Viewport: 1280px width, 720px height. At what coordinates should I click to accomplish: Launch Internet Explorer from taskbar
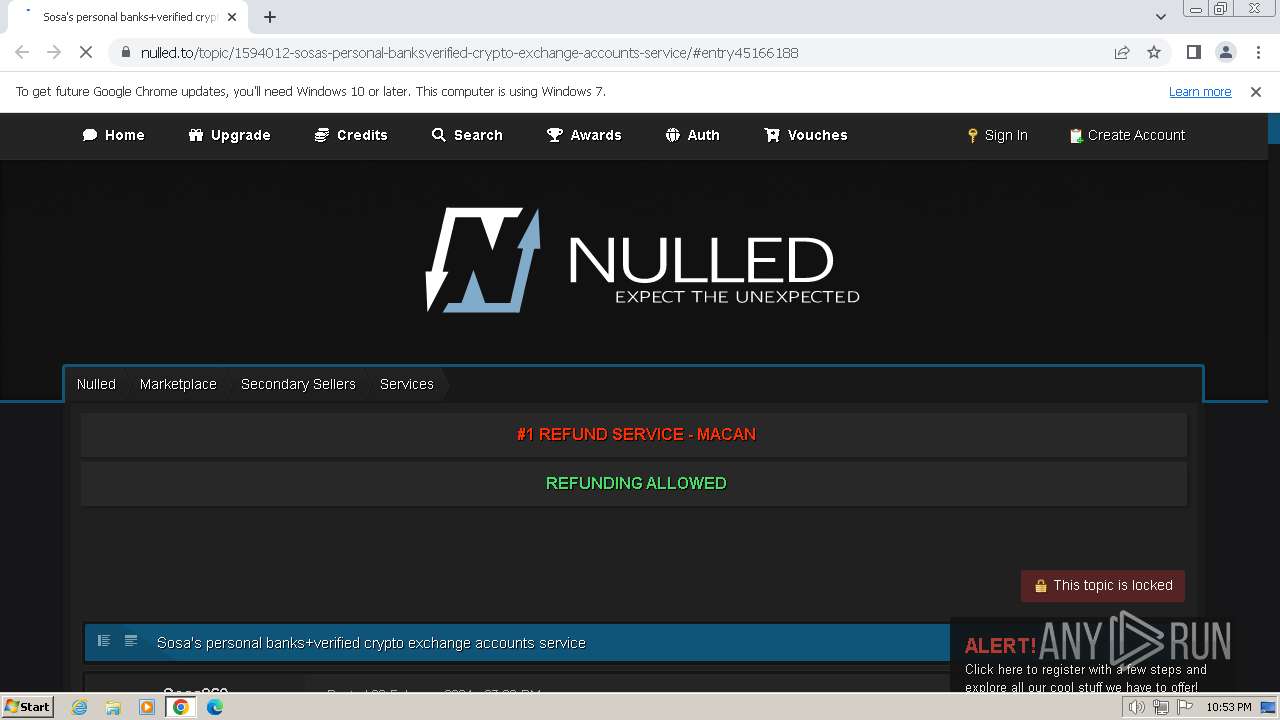(80, 707)
